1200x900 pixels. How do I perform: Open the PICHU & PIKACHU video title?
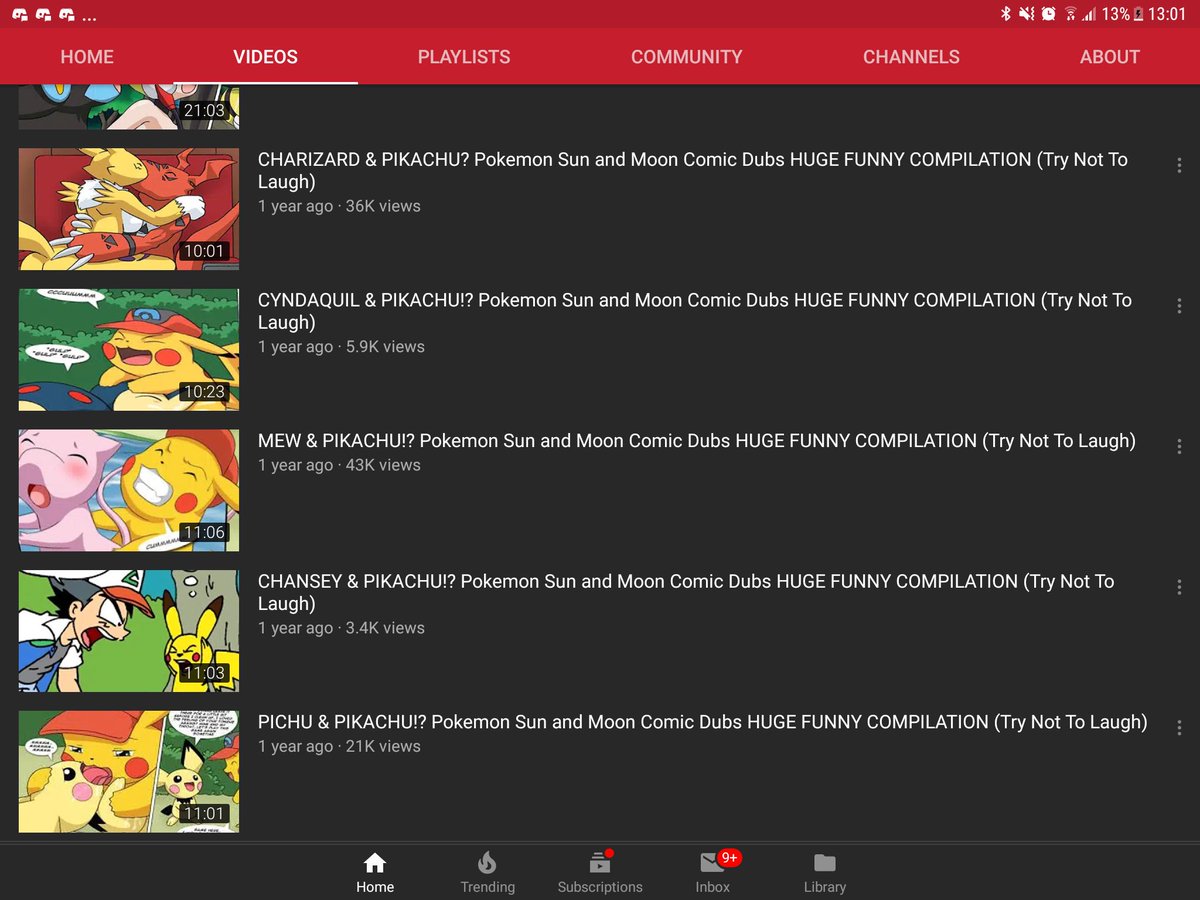[702, 722]
